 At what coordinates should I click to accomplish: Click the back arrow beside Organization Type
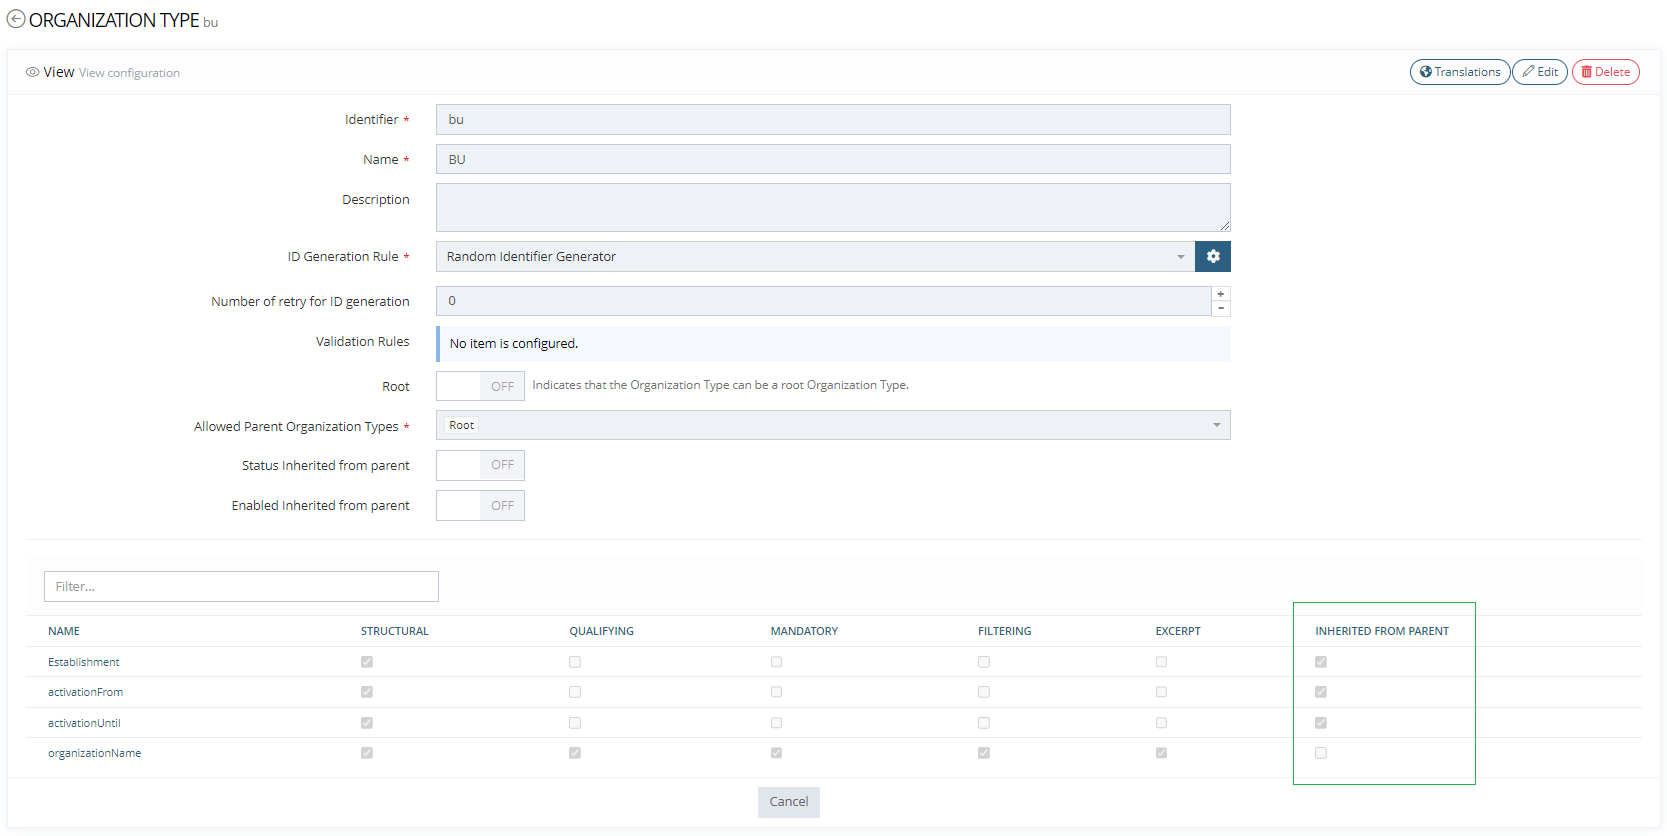tap(16, 19)
